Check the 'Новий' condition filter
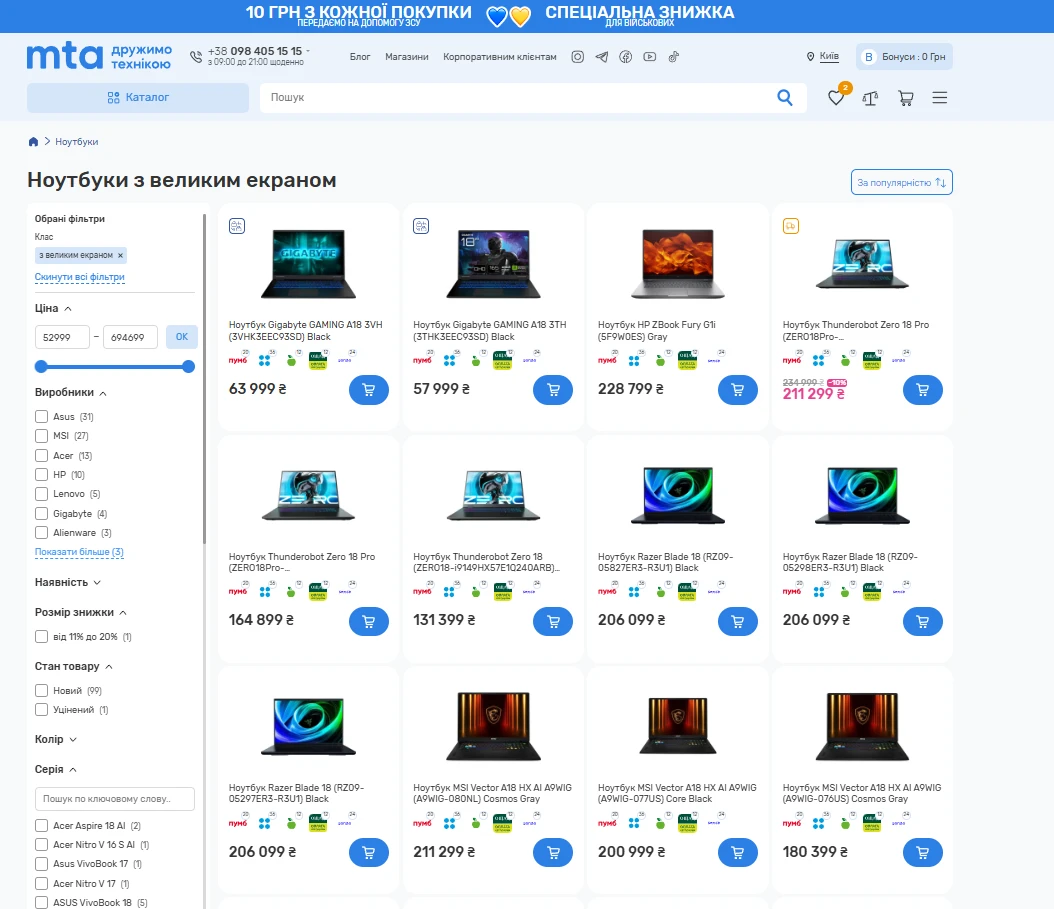 (x=42, y=690)
